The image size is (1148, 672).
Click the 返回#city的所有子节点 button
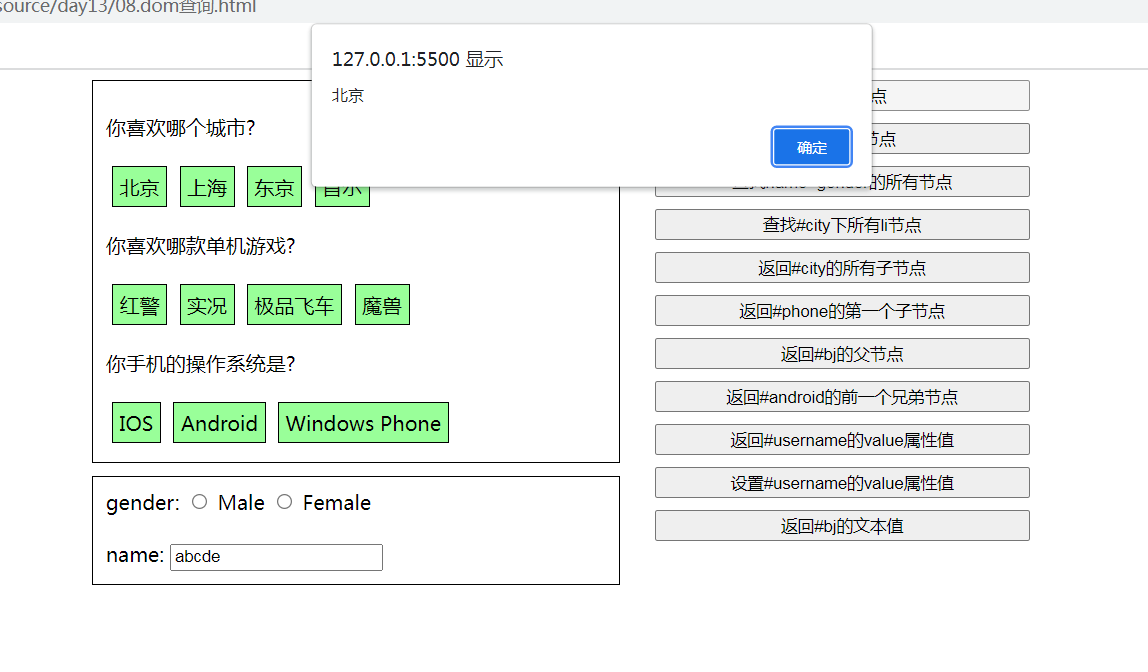(x=841, y=267)
